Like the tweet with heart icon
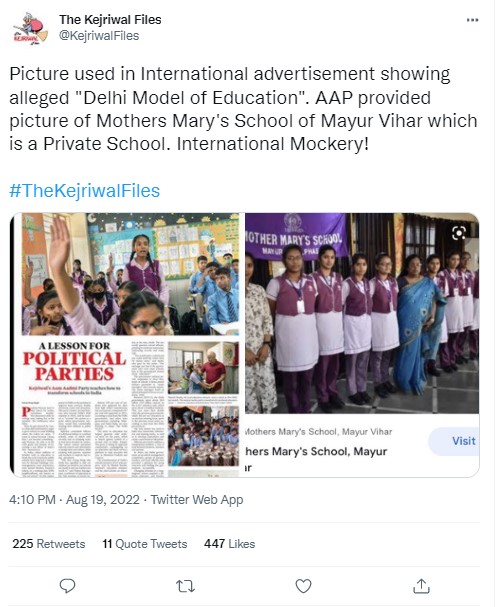Viewport: 502px width, 607px height. (x=303, y=586)
